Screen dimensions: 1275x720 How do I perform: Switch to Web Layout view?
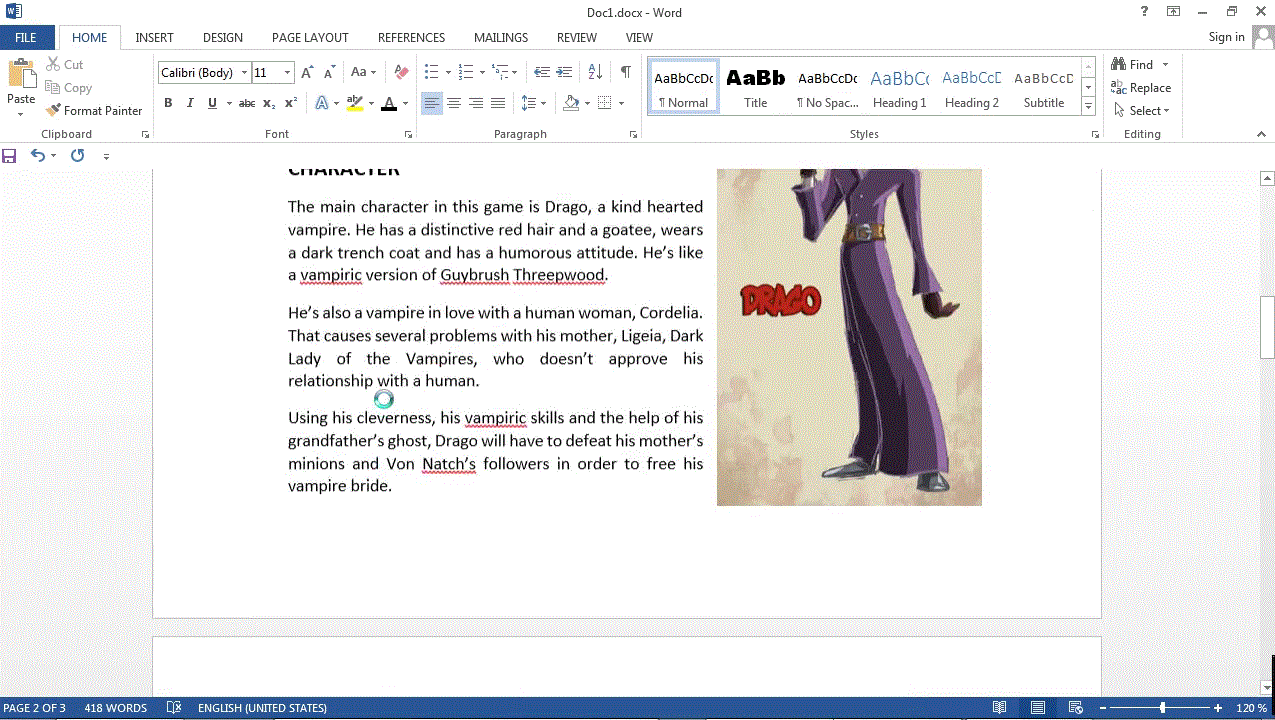coord(1076,708)
